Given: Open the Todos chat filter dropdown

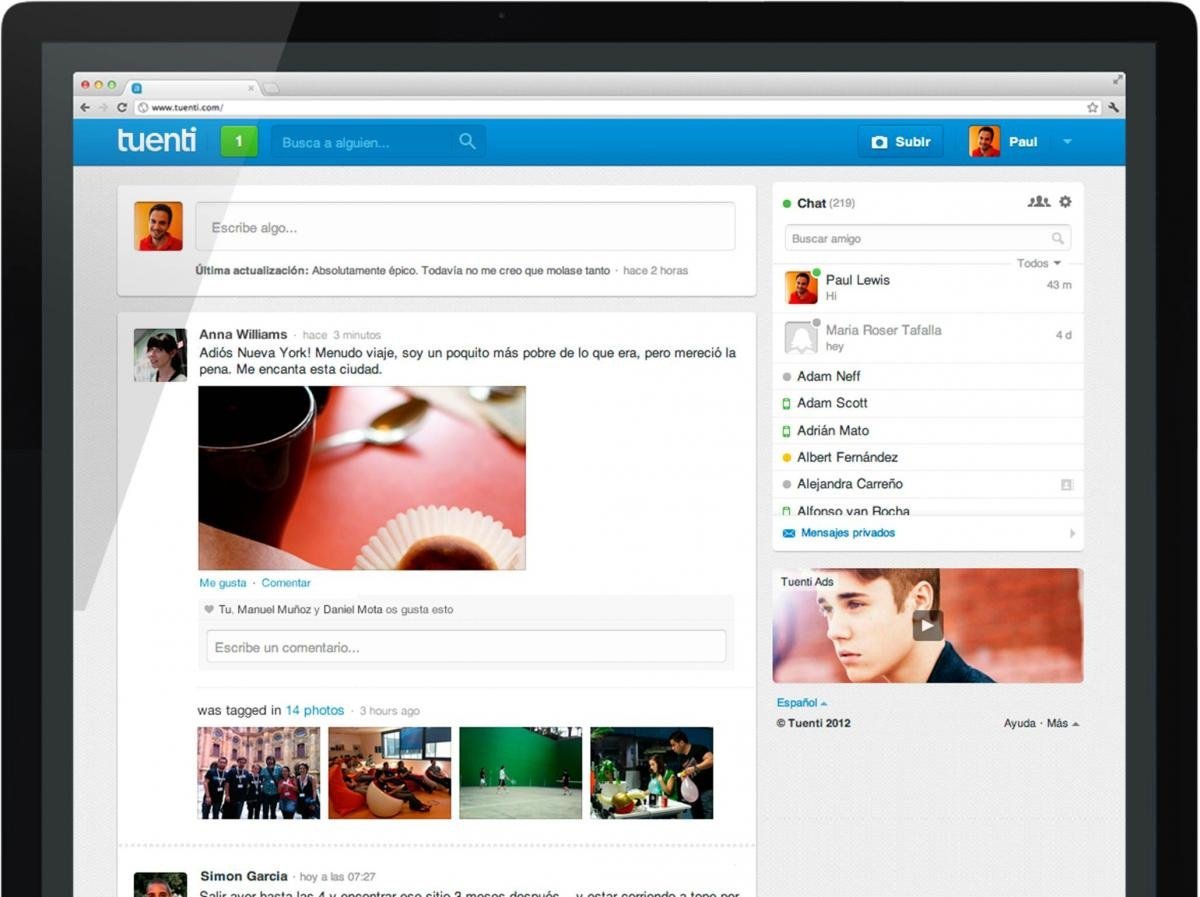Looking at the screenshot, I should [x=1038, y=264].
